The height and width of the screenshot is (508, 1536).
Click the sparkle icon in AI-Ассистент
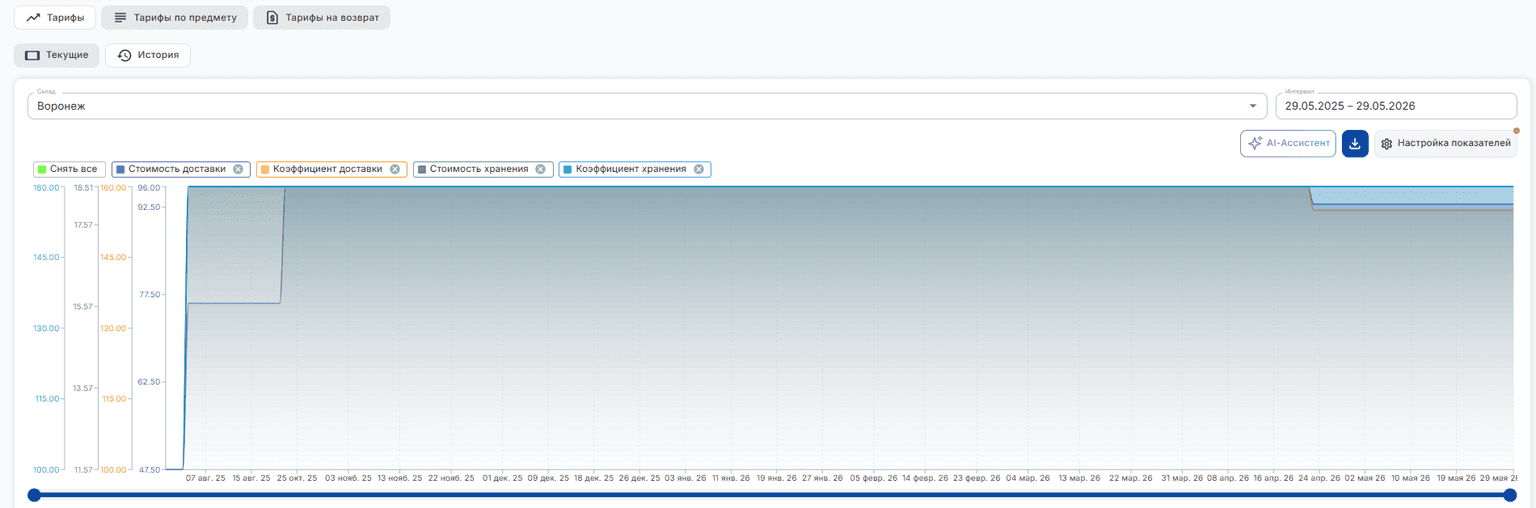tap(1256, 143)
